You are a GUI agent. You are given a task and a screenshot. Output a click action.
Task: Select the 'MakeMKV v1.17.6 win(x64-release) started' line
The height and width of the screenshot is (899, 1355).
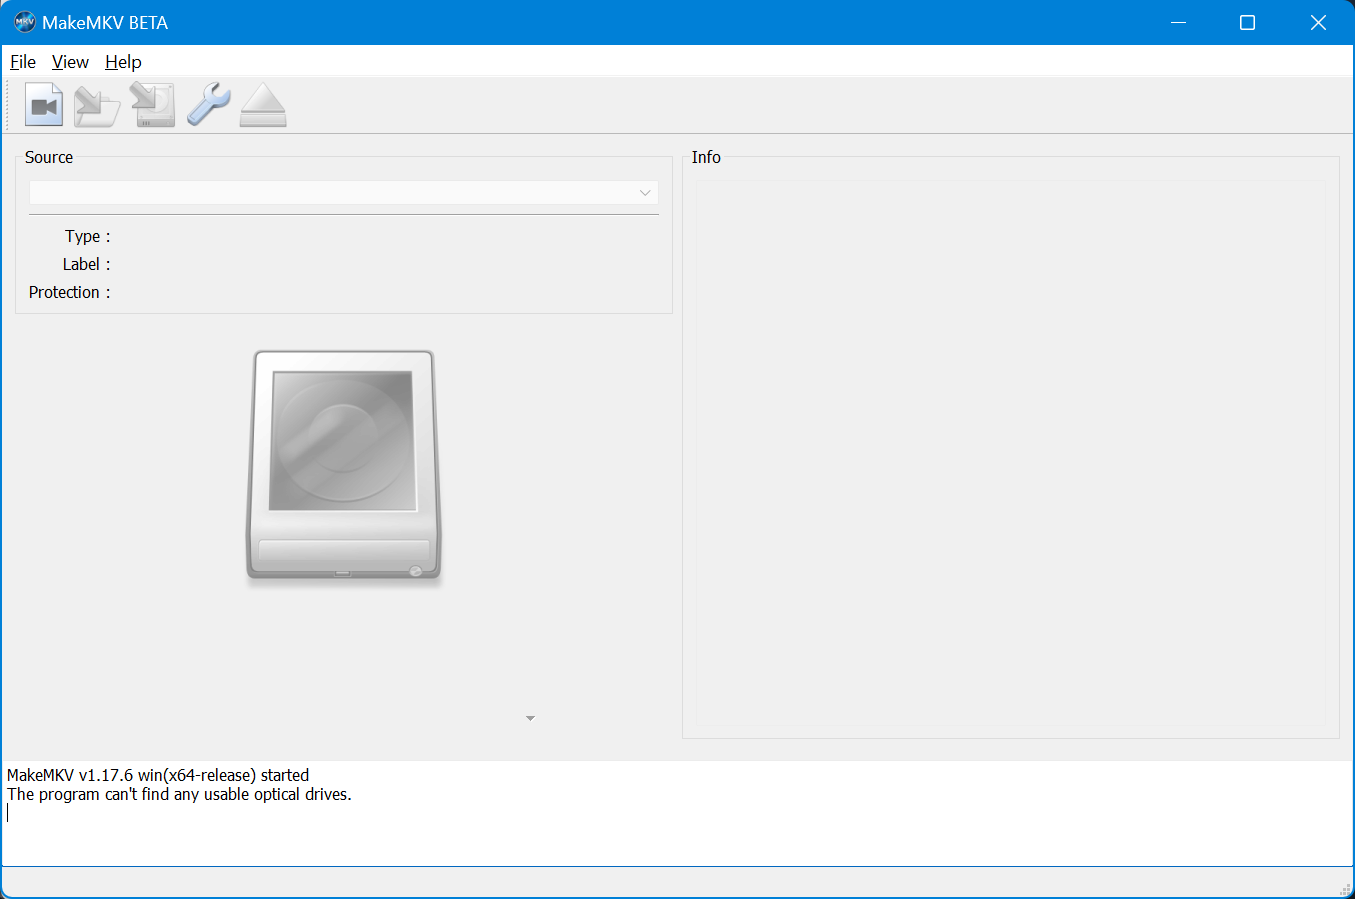pos(158,775)
